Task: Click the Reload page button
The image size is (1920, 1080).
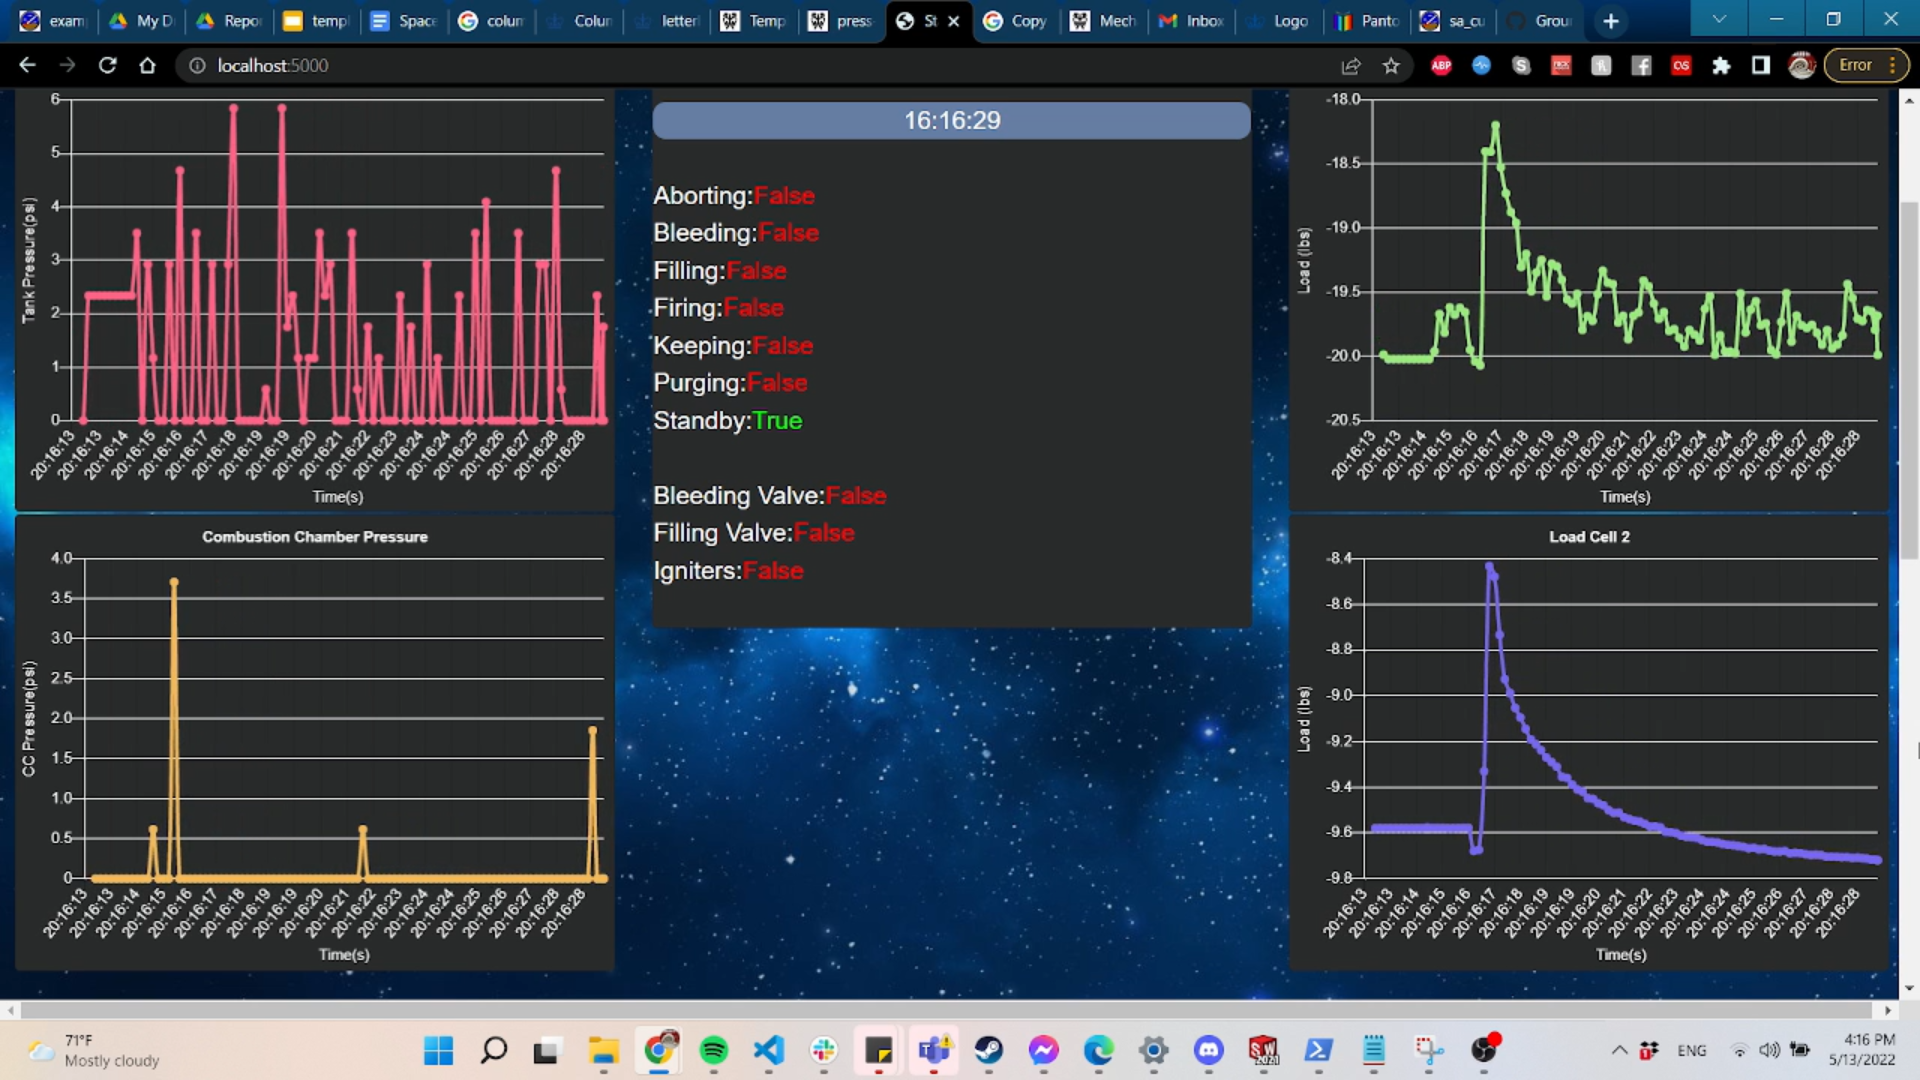Action: coord(108,66)
